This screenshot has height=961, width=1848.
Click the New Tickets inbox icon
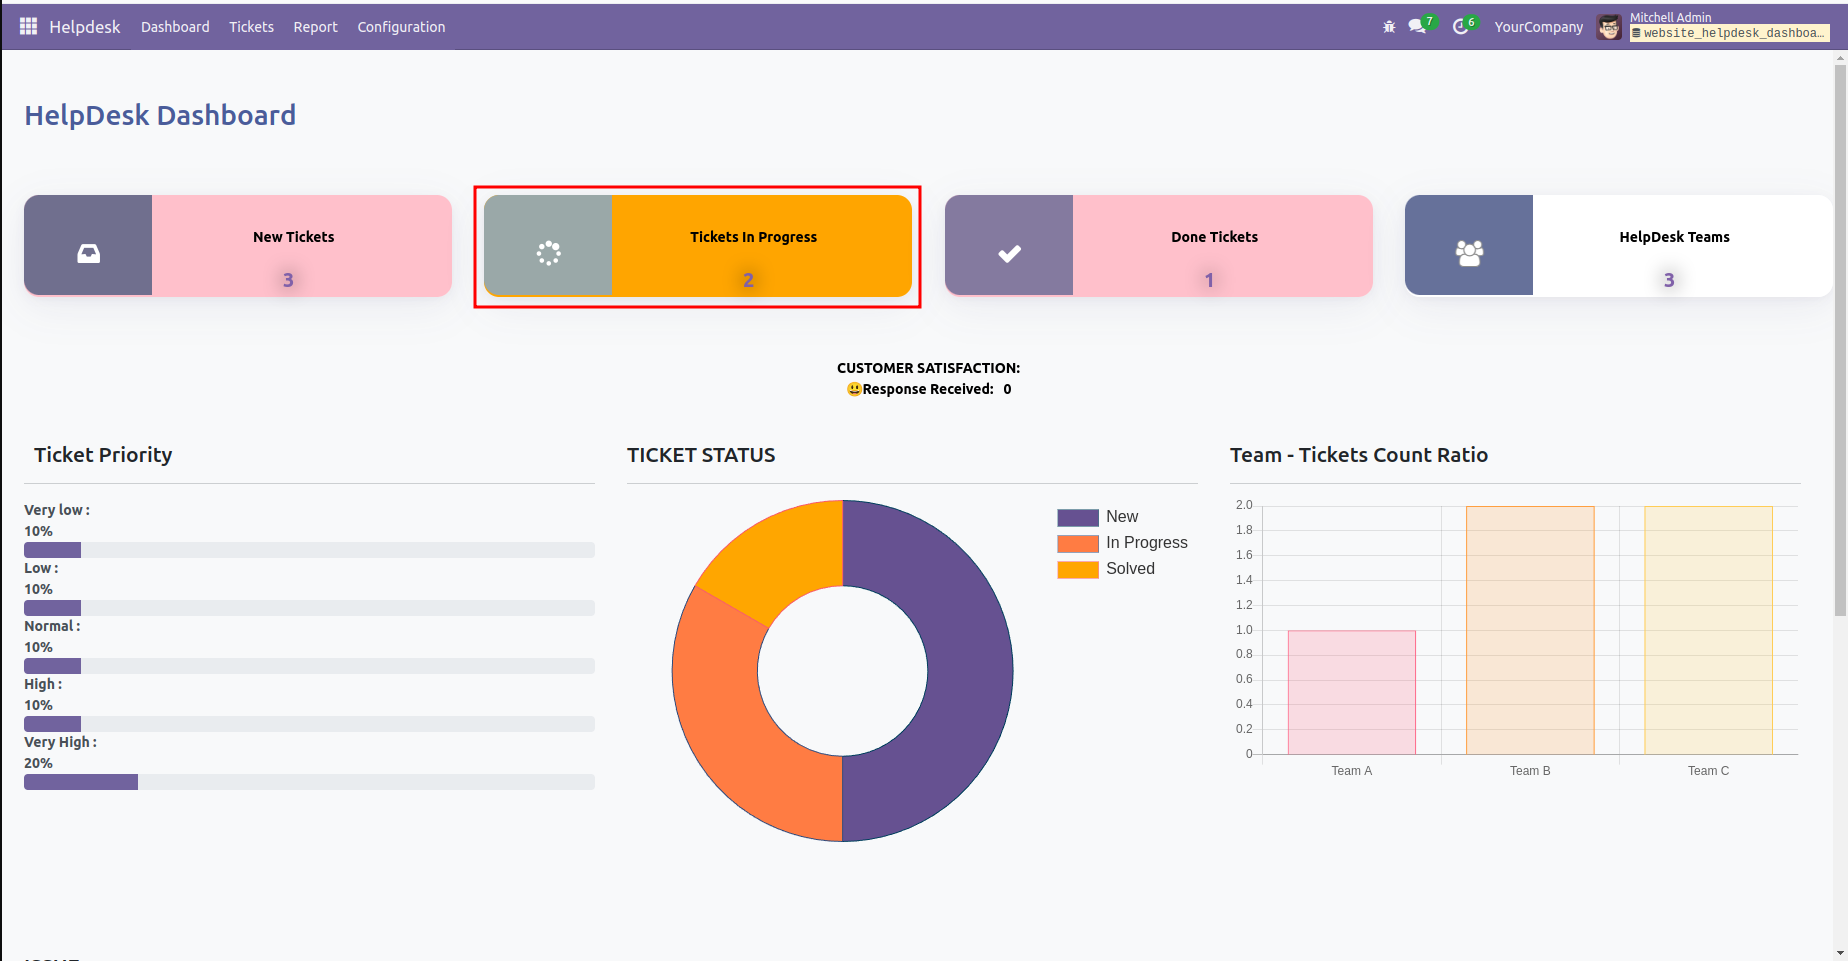point(89,254)
